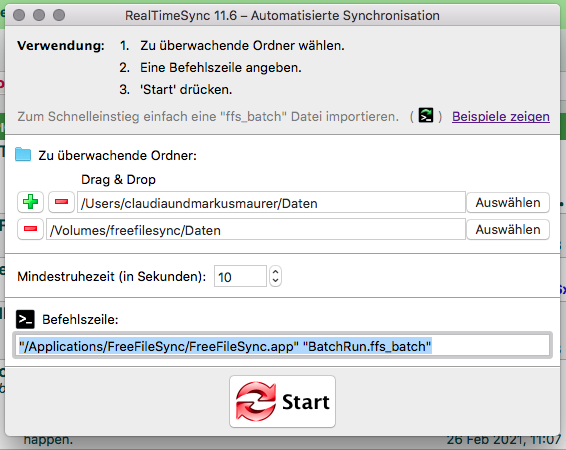This screenshot has height=450, width=566.
Task: Click 'Eine Befehlszeile angeben.' instruction text
Action: [221, 68]
